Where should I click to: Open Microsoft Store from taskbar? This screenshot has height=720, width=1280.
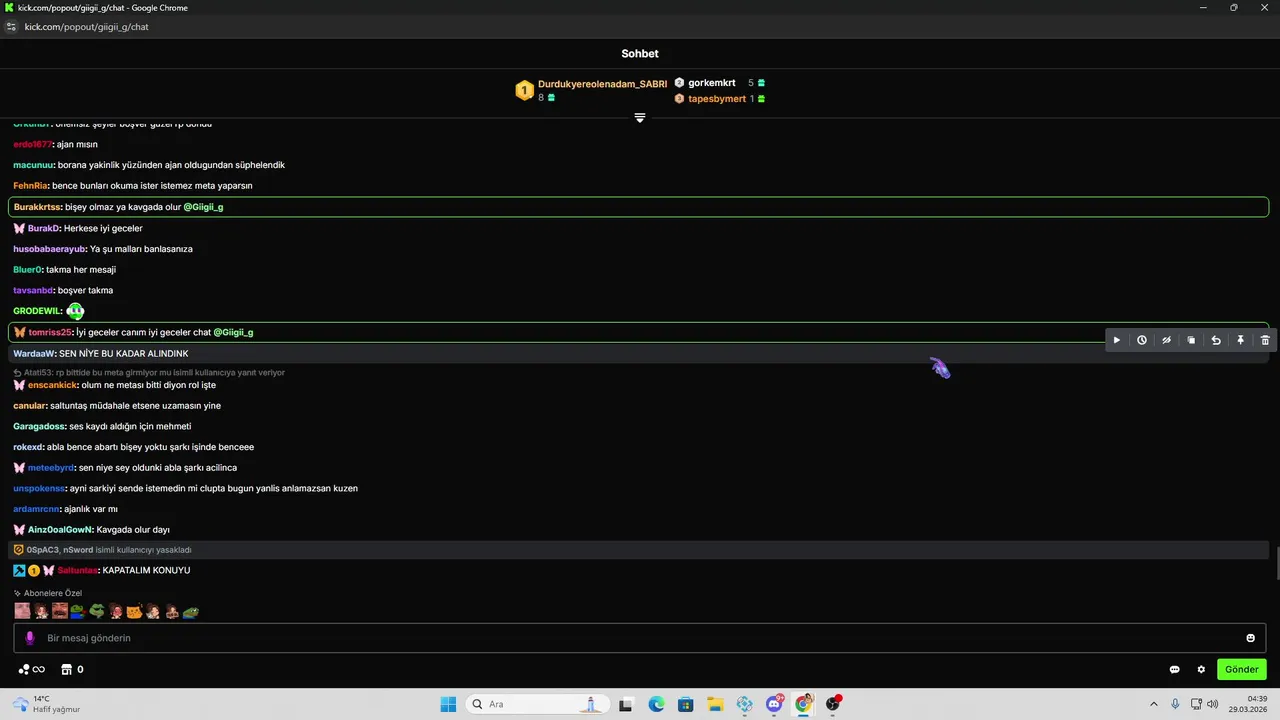point(685,704)
